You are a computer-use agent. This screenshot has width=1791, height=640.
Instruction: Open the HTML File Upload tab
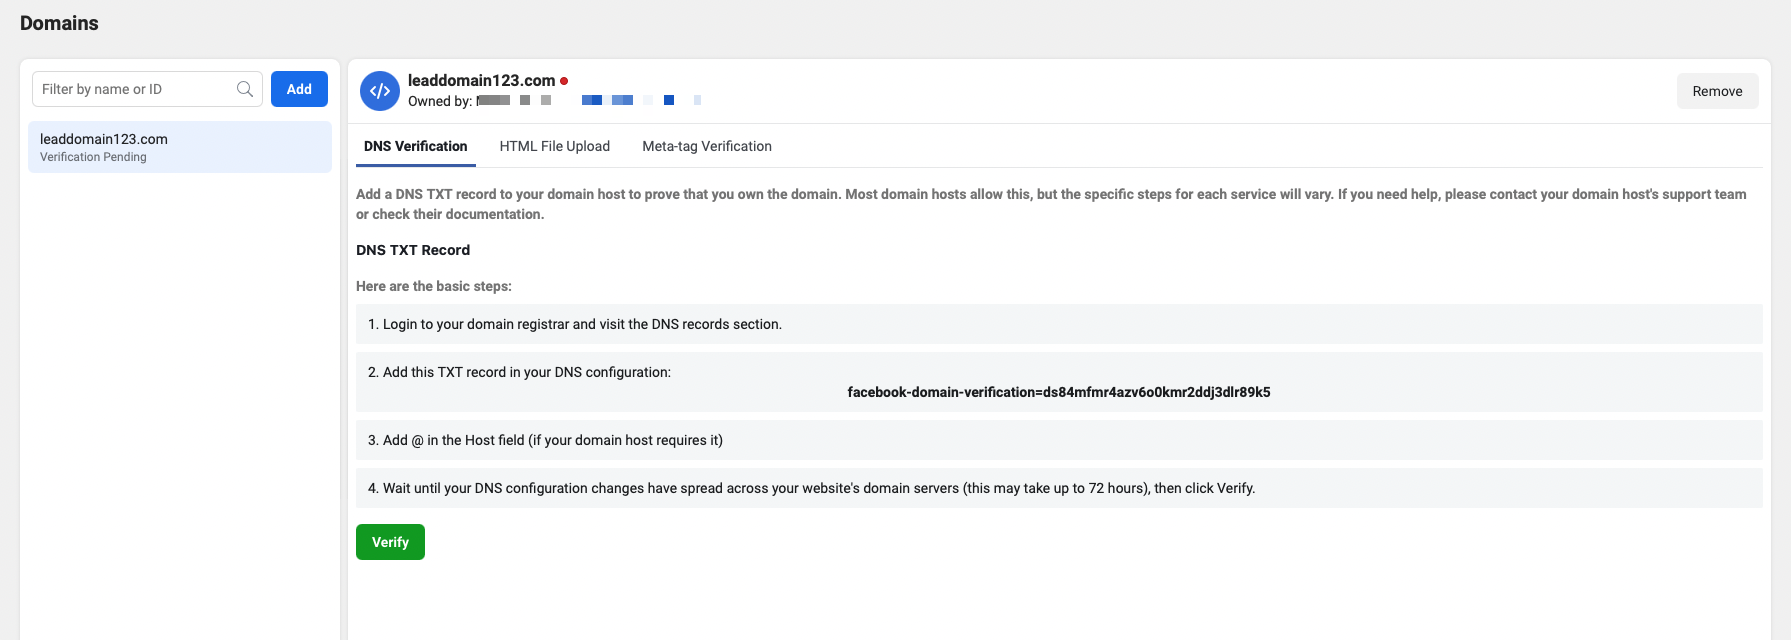click(x=555, y=146)
